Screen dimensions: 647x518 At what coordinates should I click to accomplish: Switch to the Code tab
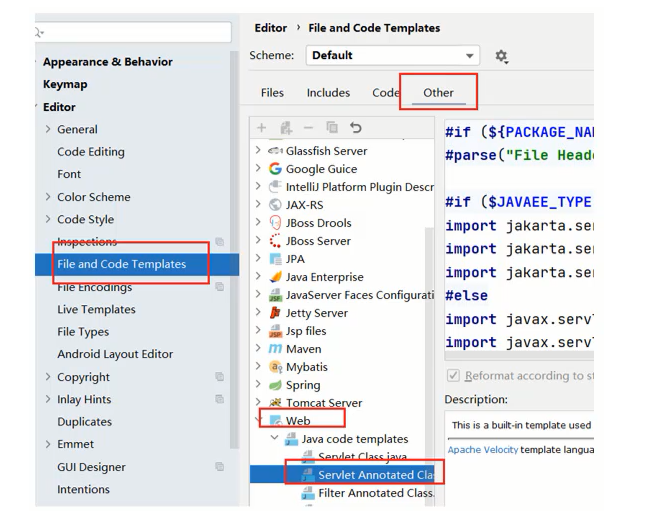[x=385, y=92]
